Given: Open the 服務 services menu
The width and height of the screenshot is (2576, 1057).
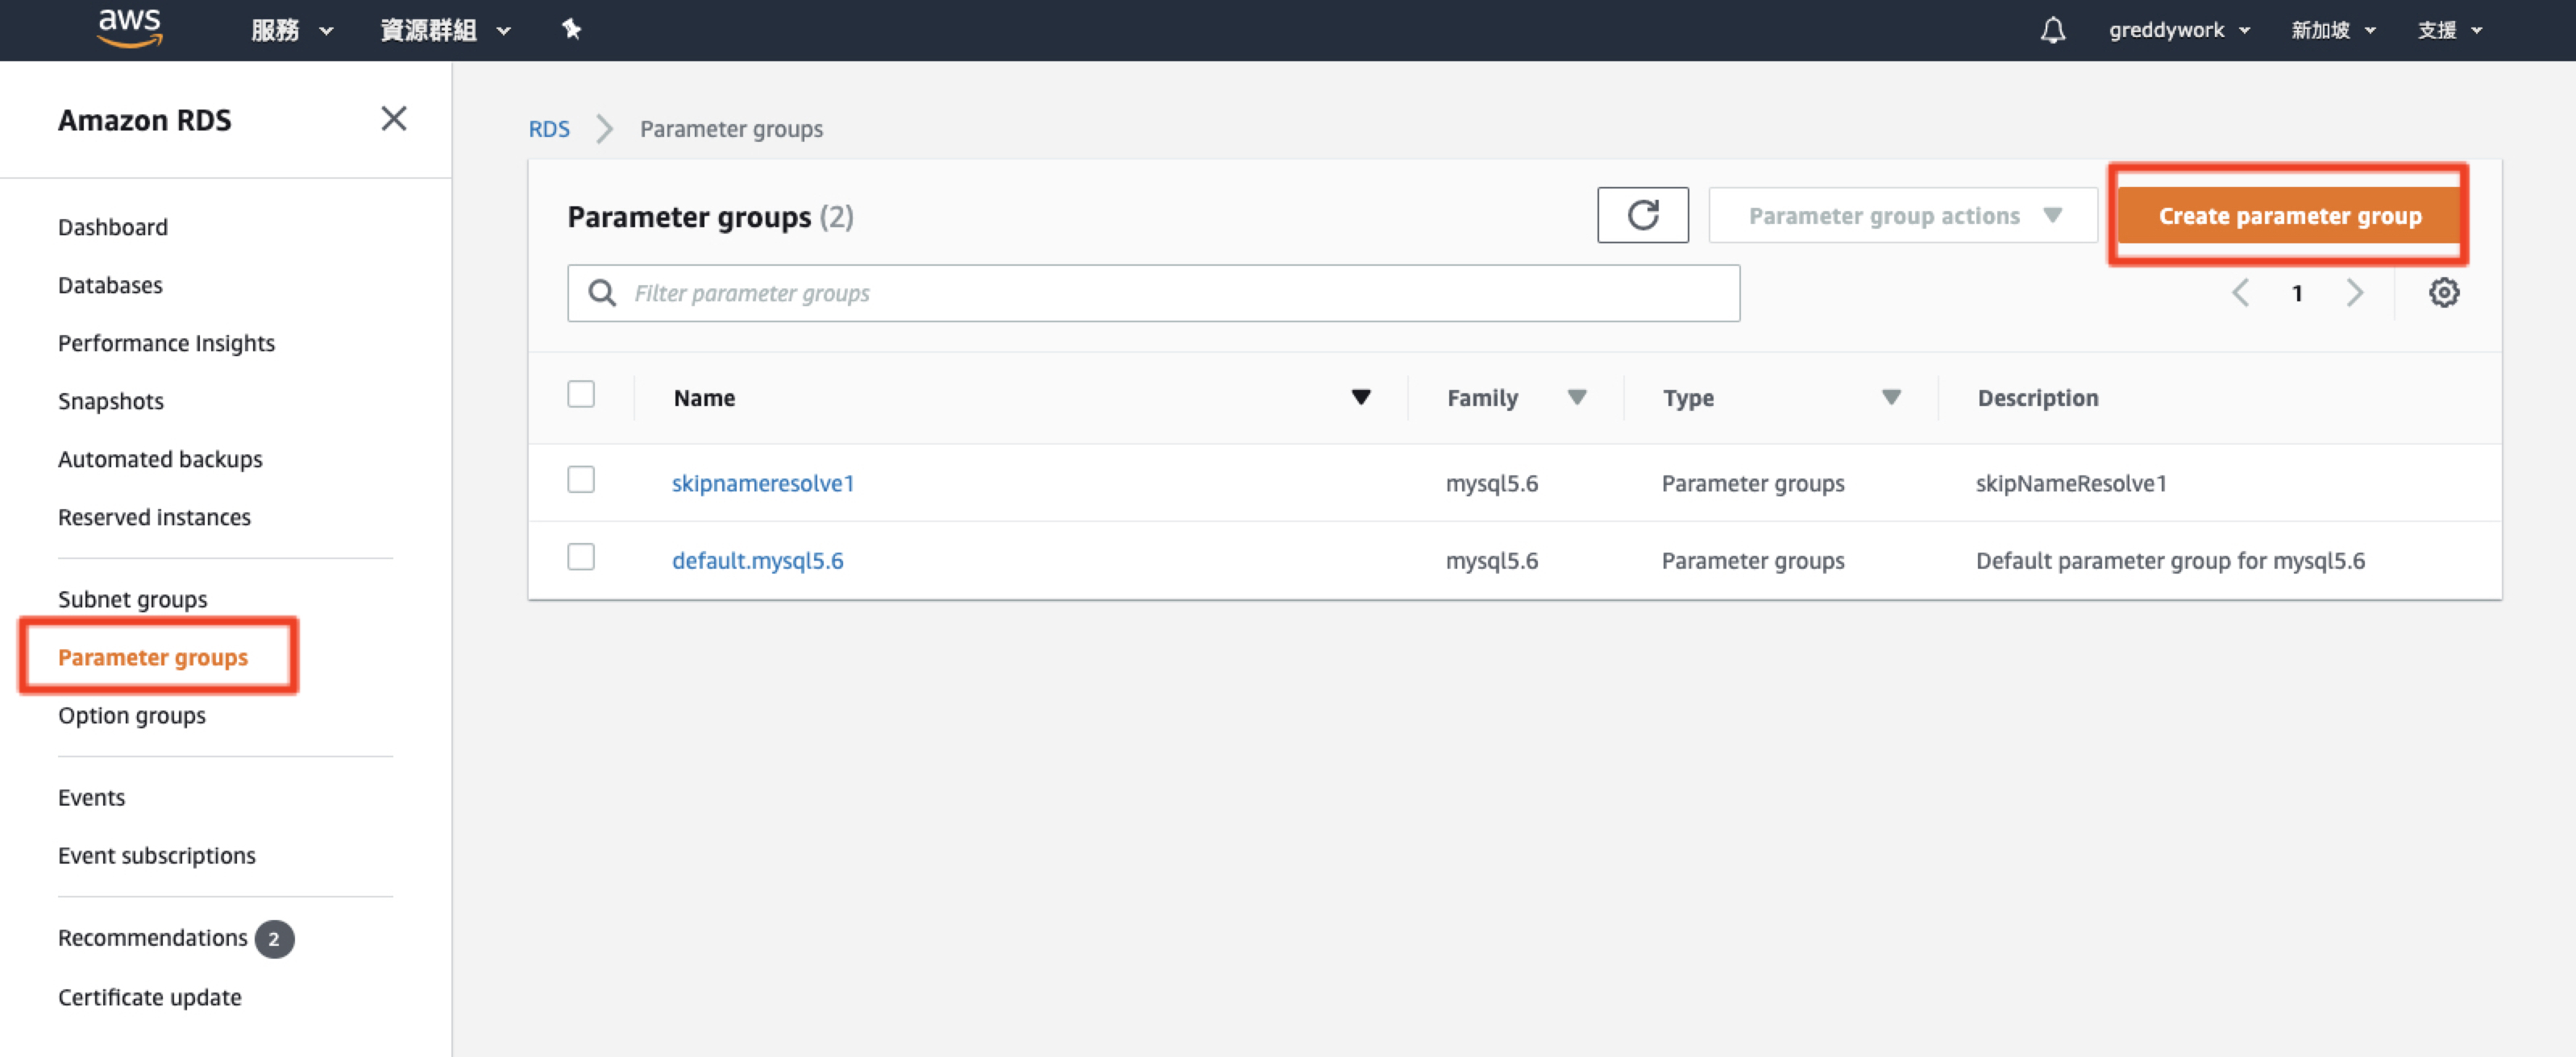Looking at the screenshot, I should pyautogui.click(x=291, y=30).
